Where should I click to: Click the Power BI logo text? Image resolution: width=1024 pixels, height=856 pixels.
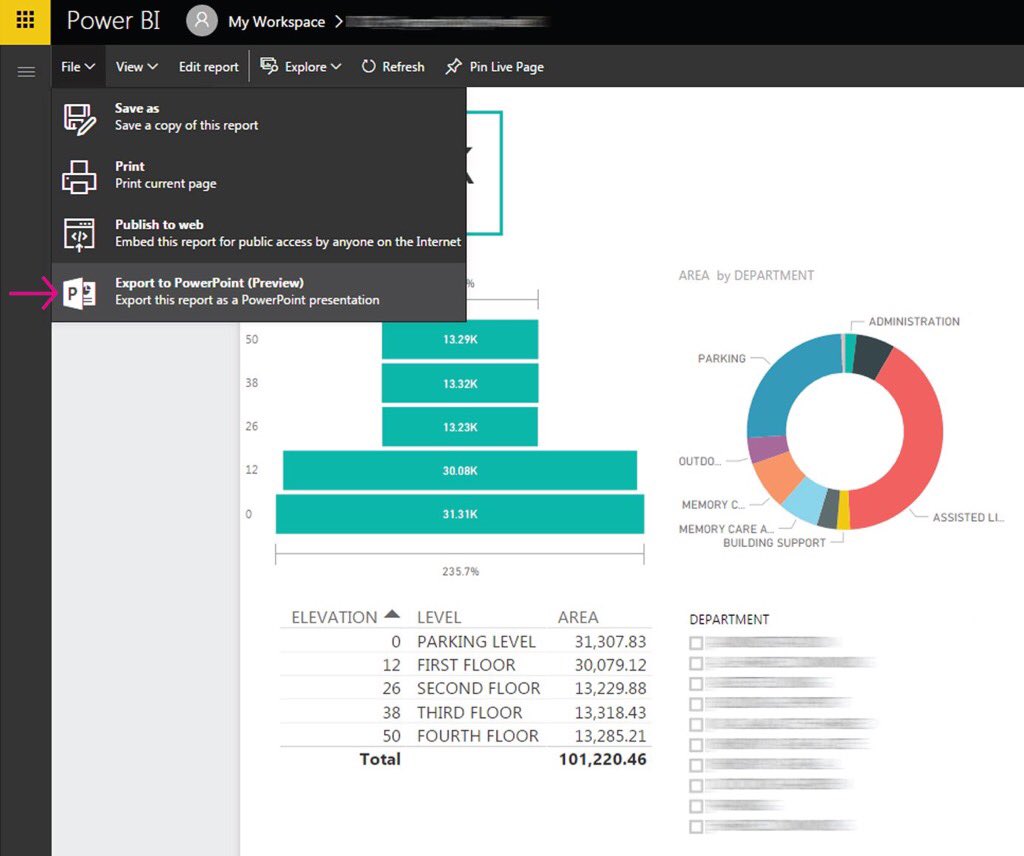tap(114, 20)
